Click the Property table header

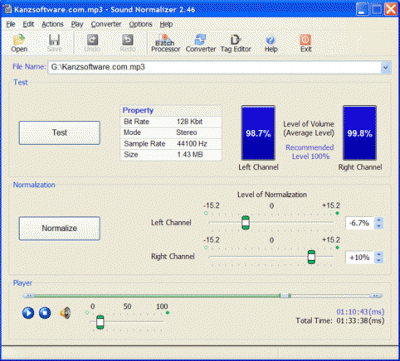[171, 110]
